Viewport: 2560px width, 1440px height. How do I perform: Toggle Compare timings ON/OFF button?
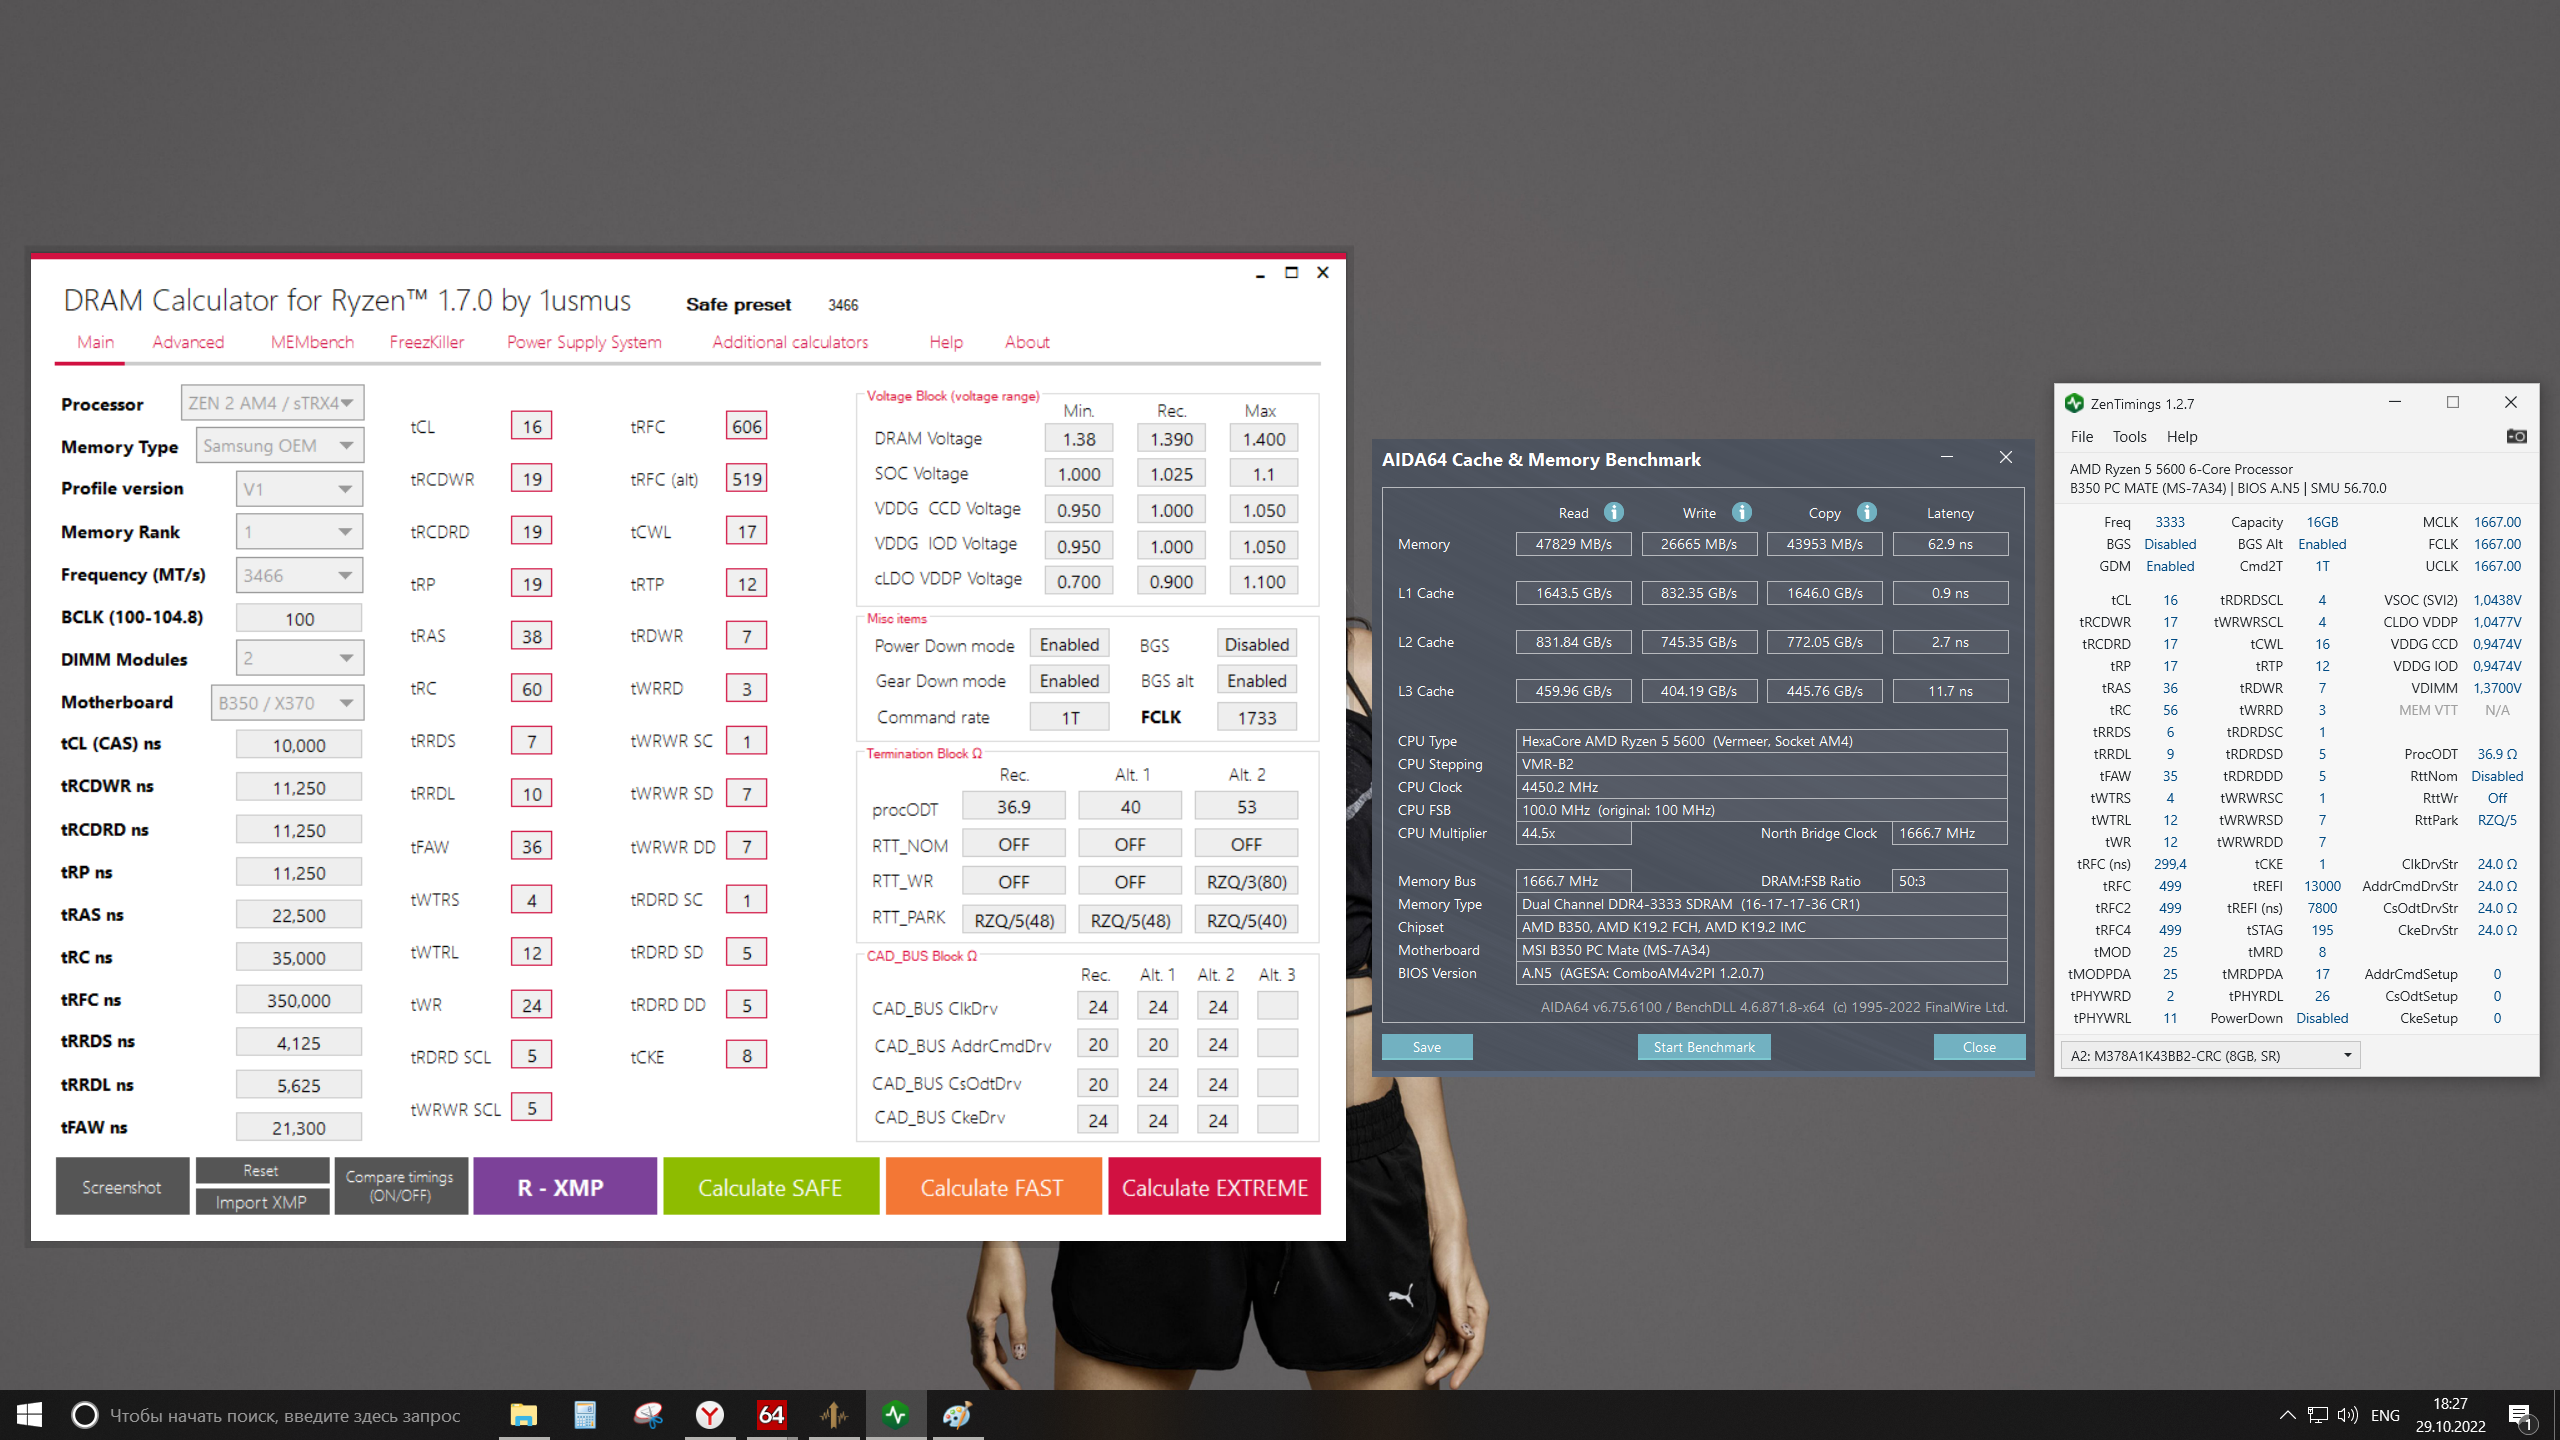point(400,1186)
